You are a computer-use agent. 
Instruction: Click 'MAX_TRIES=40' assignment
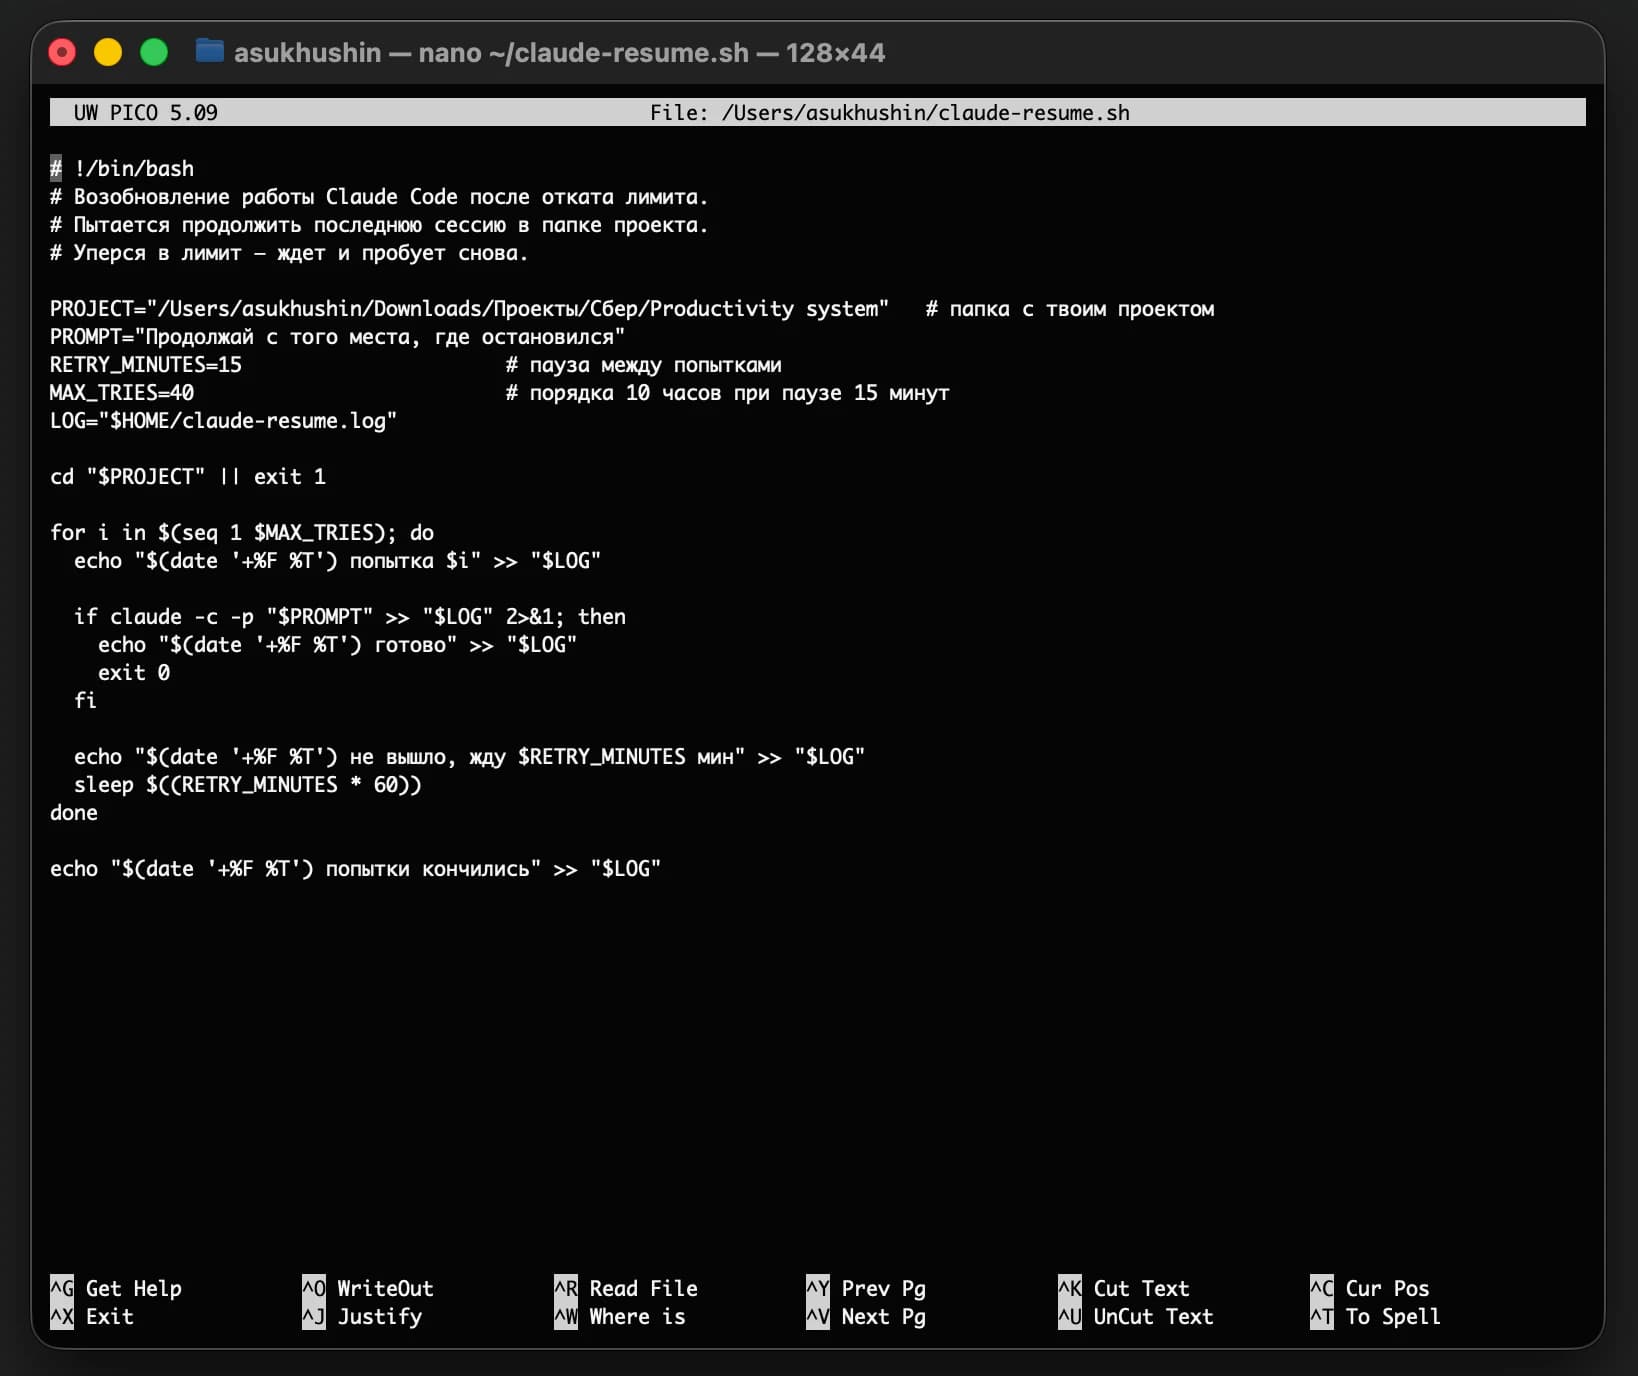click(x=122, y=393)
